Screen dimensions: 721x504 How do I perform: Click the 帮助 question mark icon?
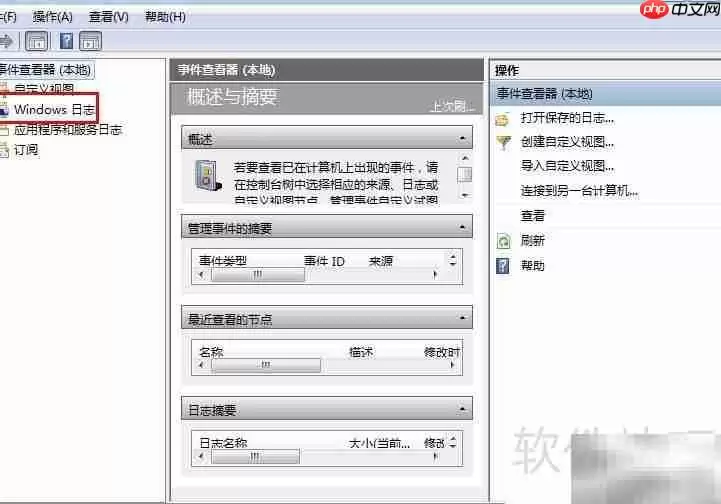[503, 266]
